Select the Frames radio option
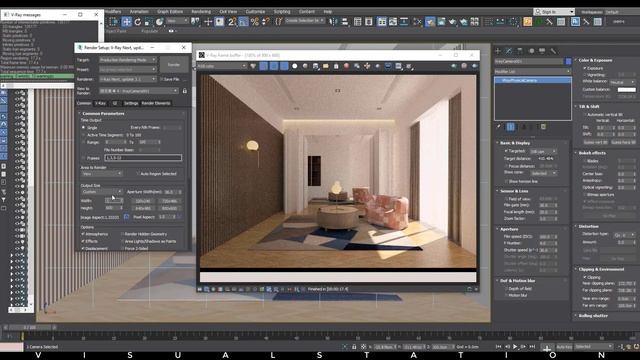Image resolution: width=640 pixels, height=360 pixels. tap(84, 158)
